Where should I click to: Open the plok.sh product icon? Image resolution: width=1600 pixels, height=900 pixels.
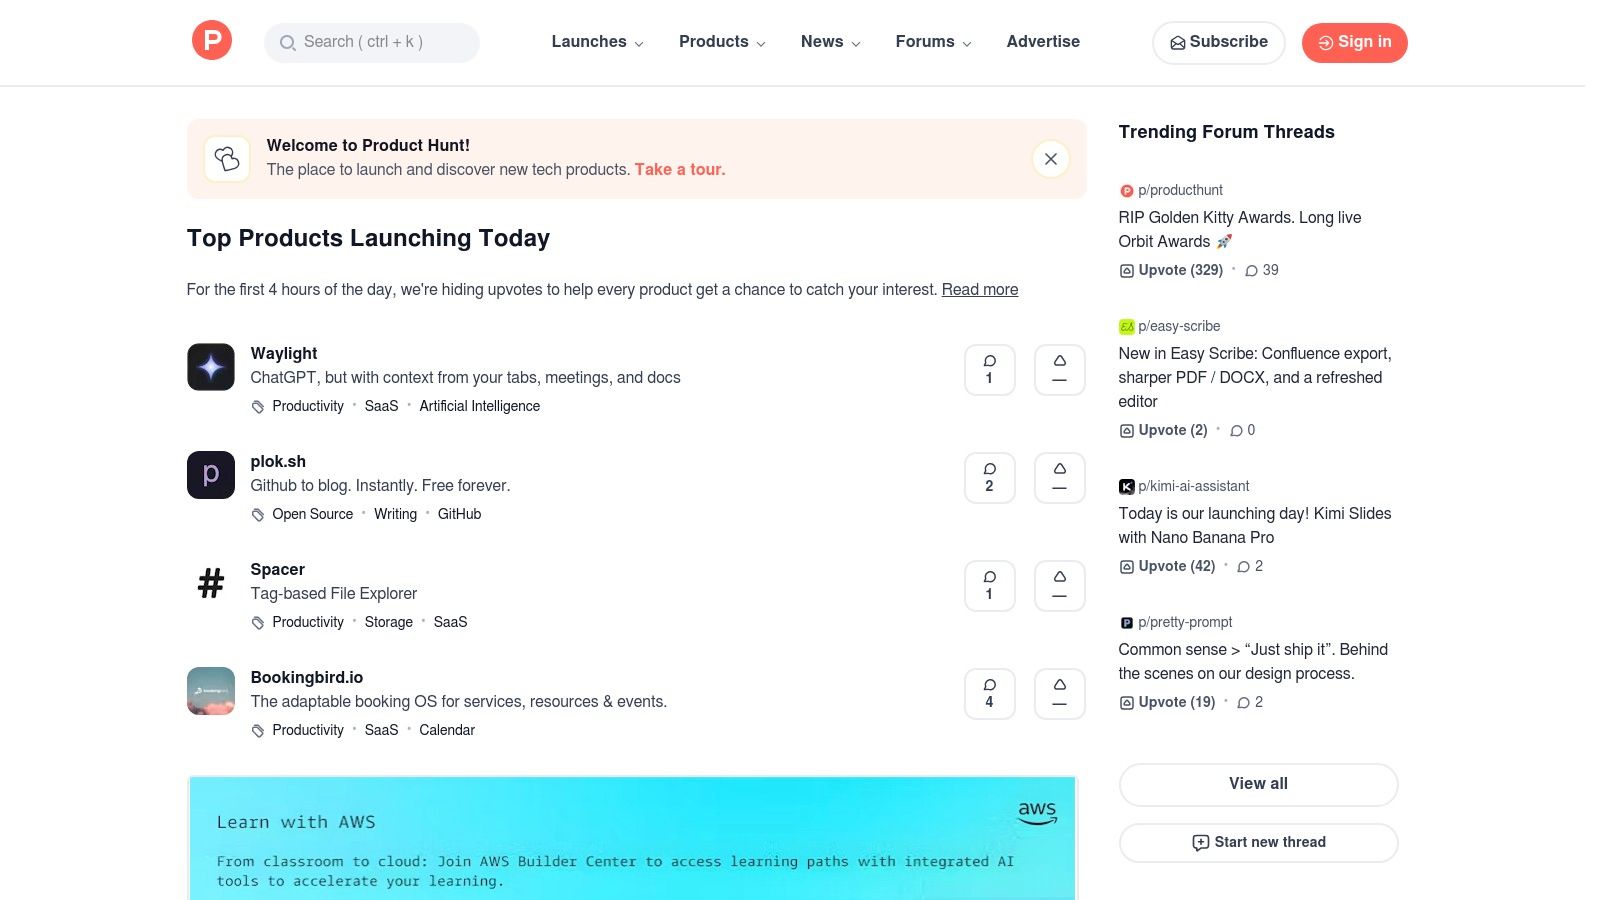click(x=211, y=475)
